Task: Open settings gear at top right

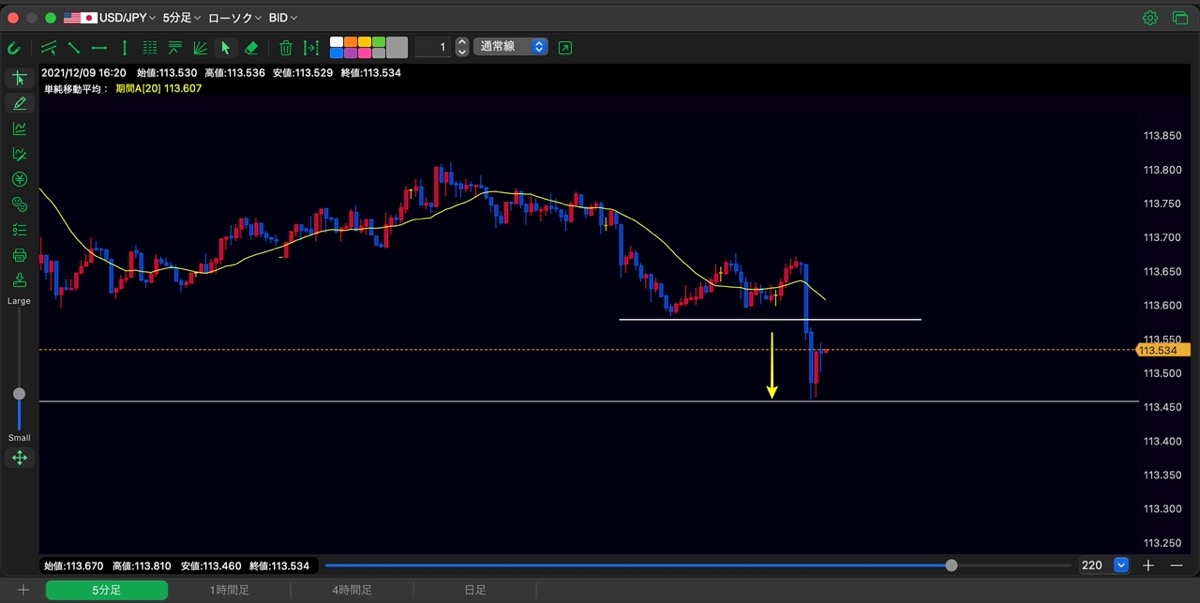Action: (1150, 18)
